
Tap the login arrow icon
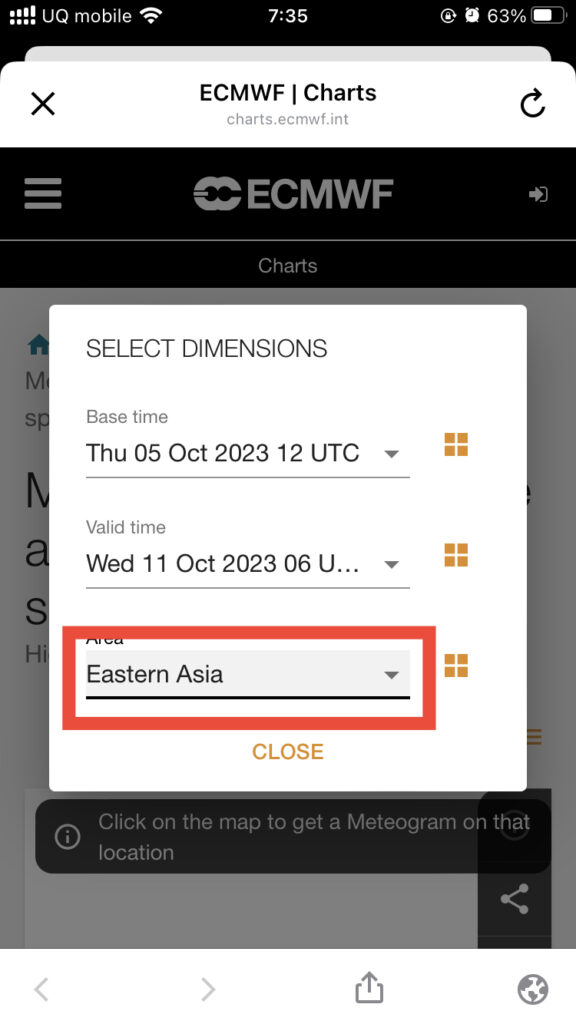[538, 194]
